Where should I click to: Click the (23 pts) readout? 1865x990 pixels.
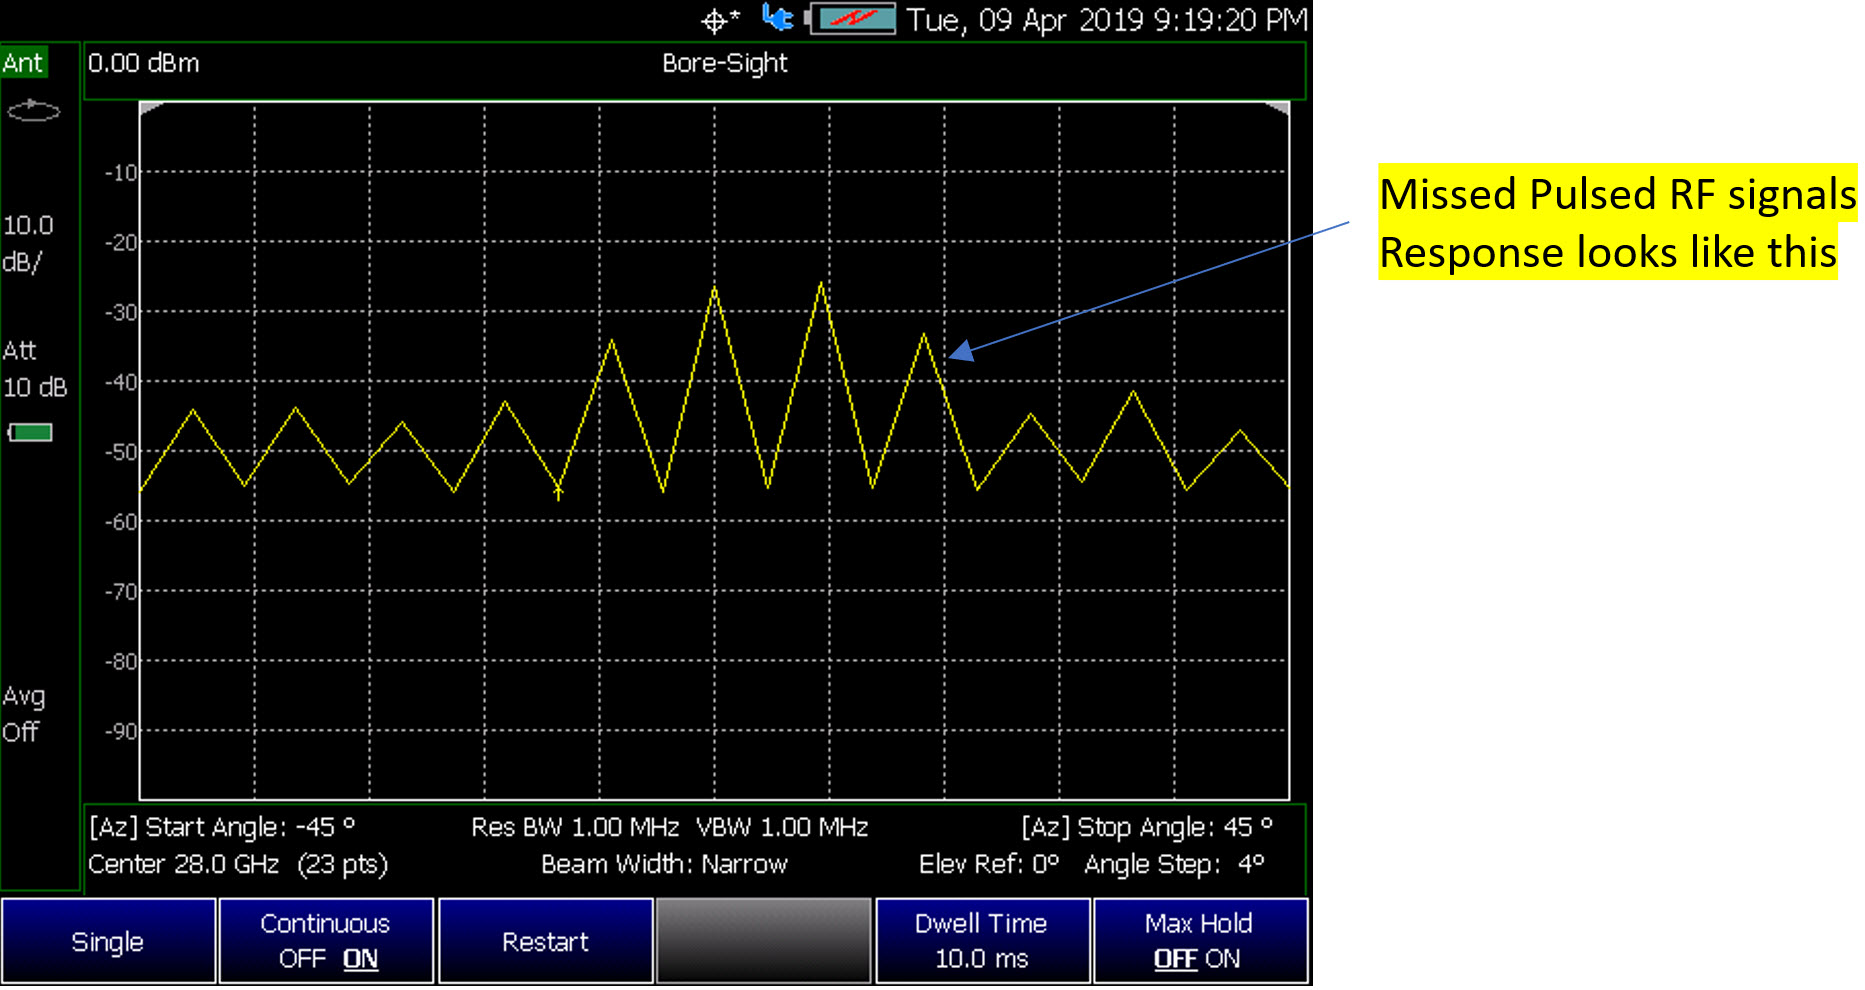[x=343, y=864]
